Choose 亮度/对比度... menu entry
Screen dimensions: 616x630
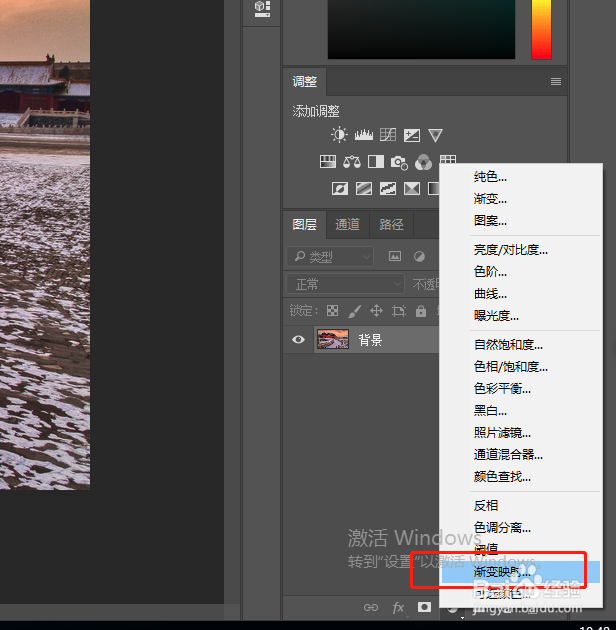tap(521, 250)
